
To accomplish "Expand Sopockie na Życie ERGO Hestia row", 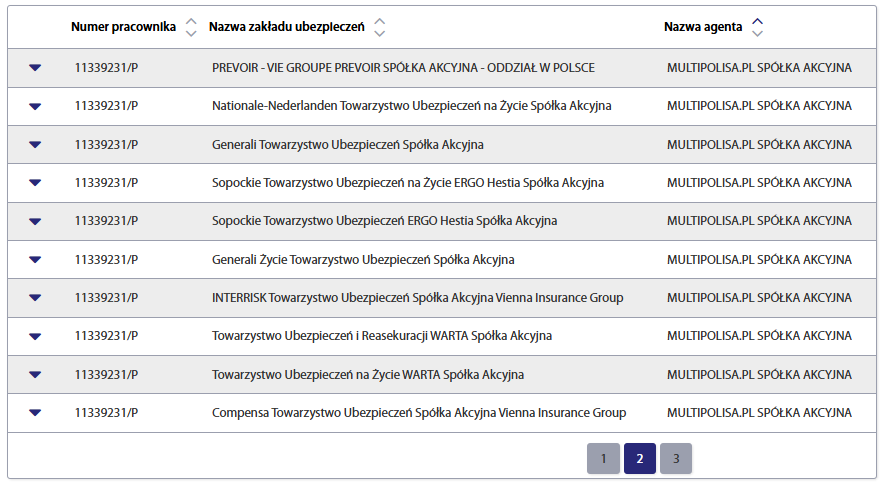I will pos(35,183).
